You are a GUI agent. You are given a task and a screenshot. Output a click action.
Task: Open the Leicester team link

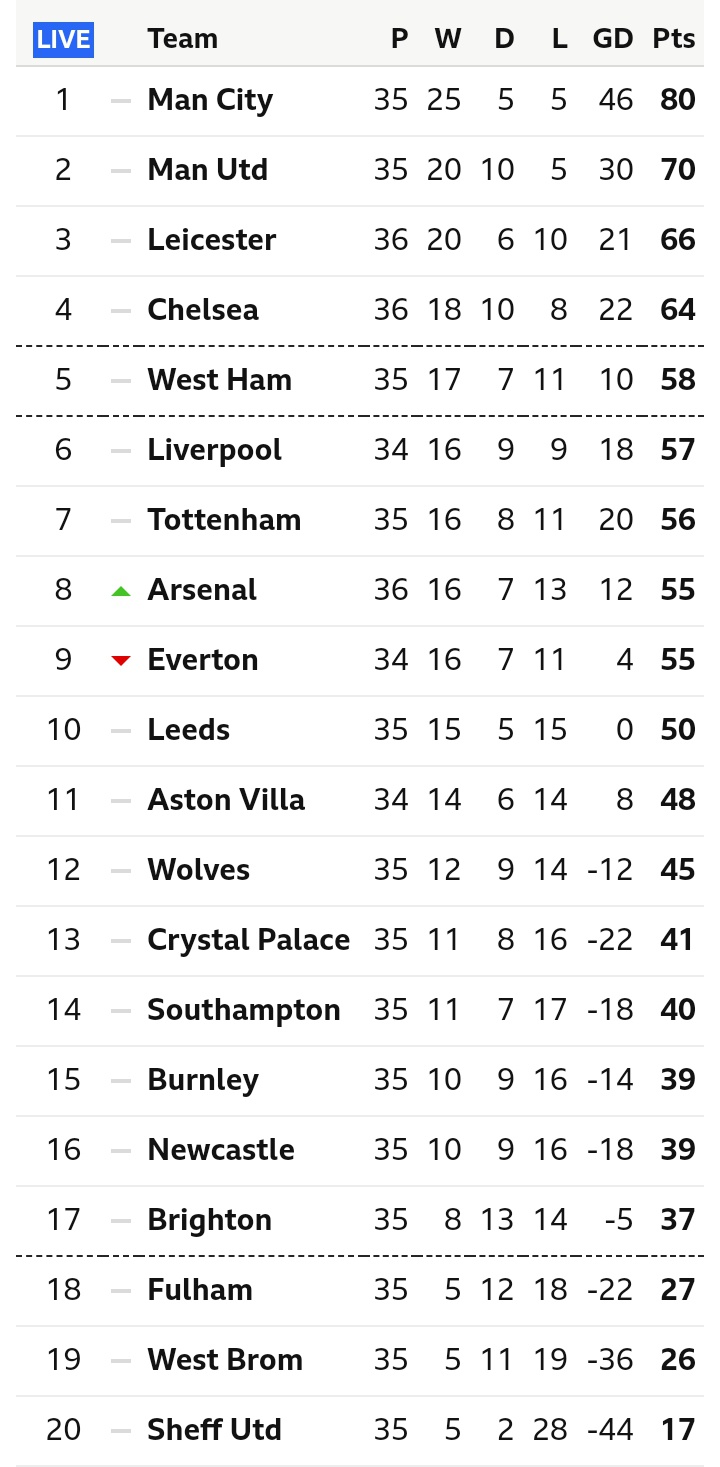click(x=211, y=240)
